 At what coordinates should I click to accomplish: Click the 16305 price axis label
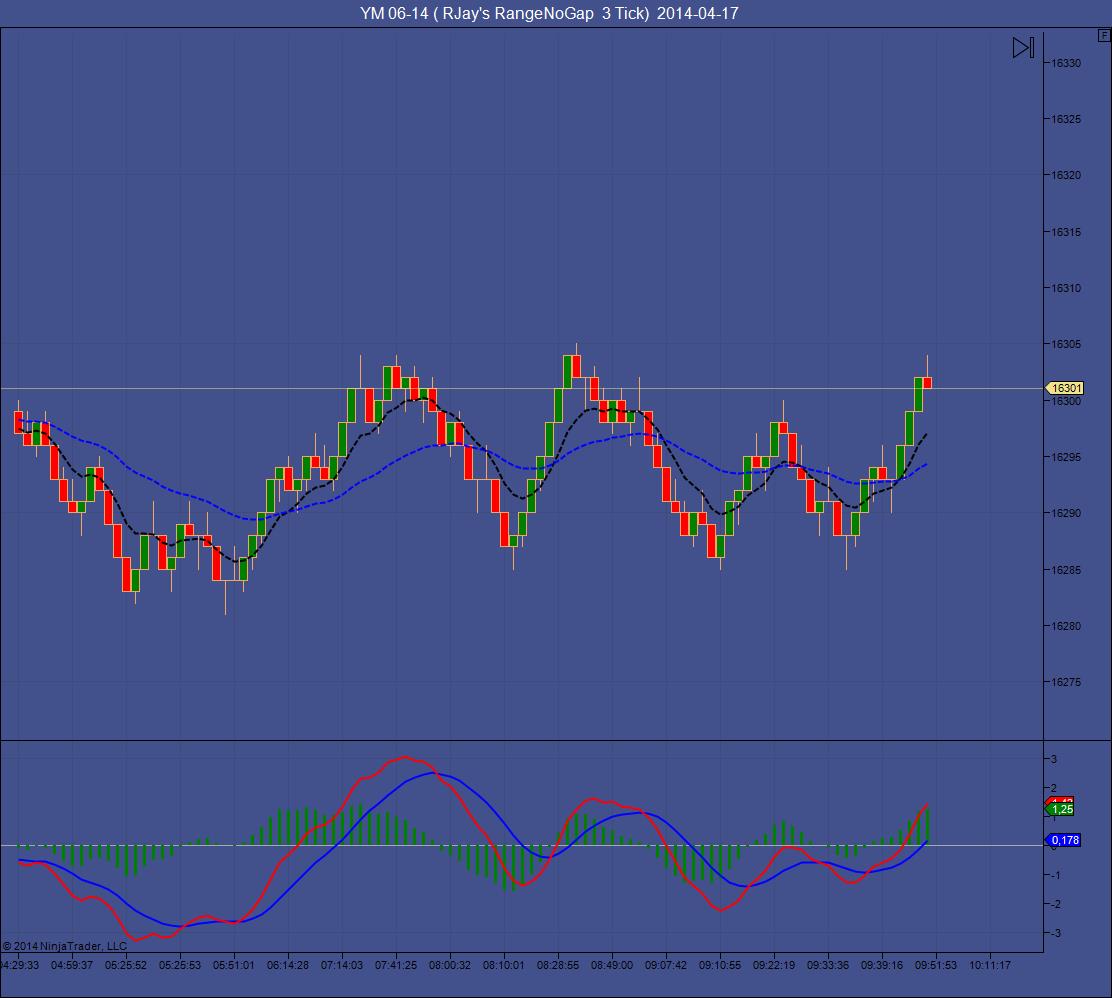pos(1065,344)
